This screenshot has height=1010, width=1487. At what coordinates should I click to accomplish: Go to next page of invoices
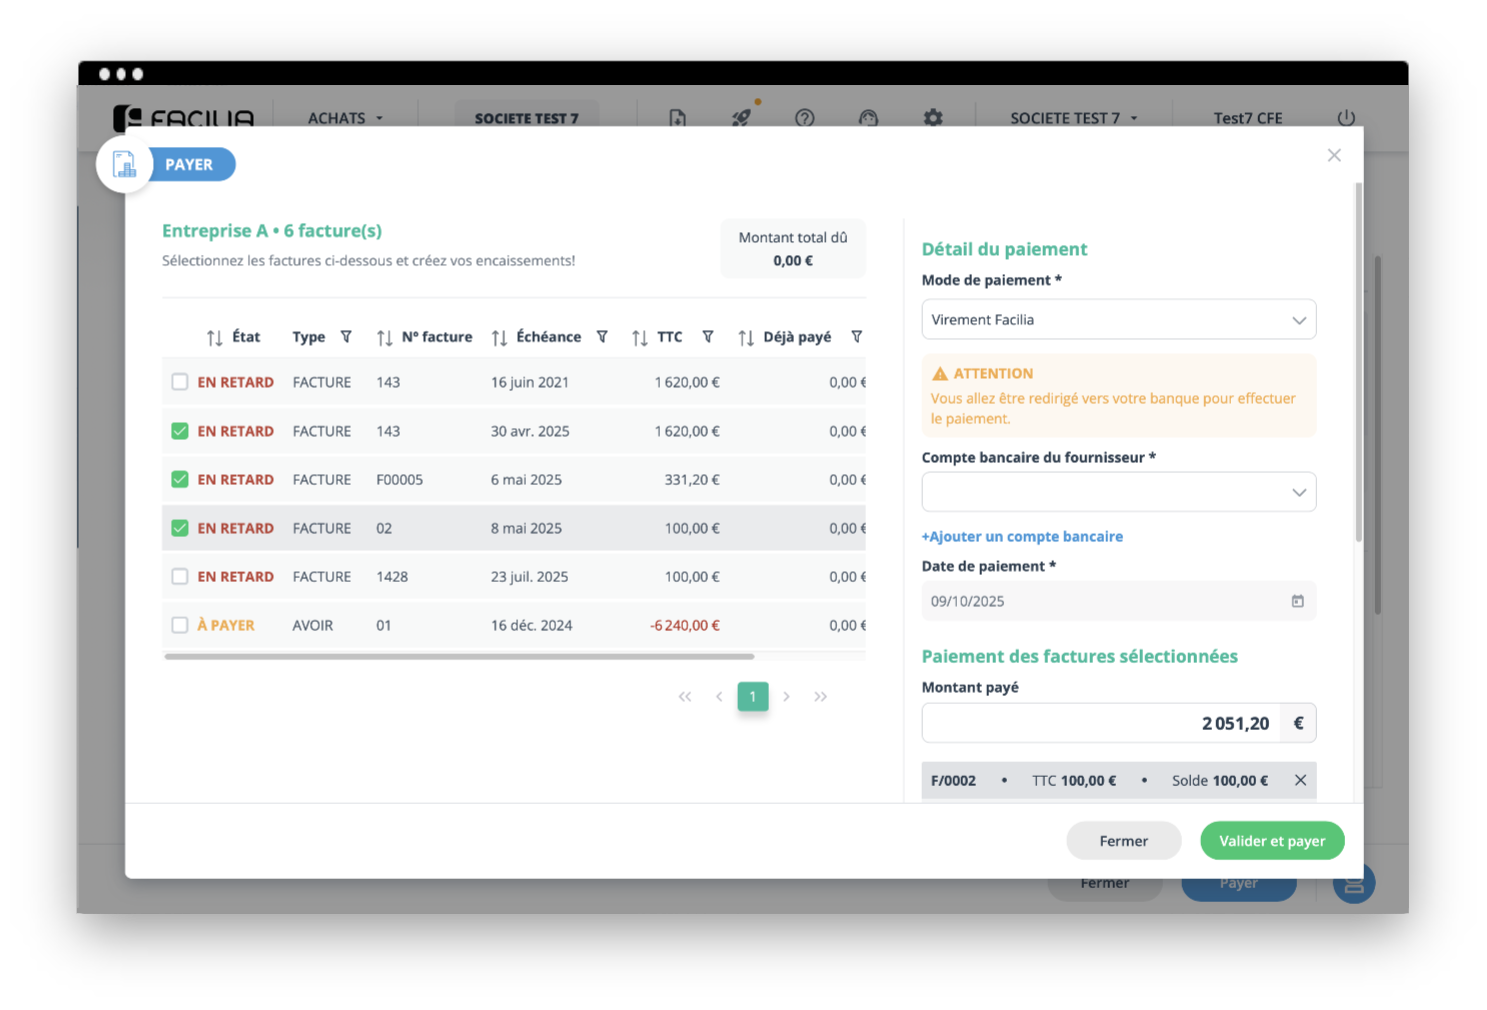[787, 696]
